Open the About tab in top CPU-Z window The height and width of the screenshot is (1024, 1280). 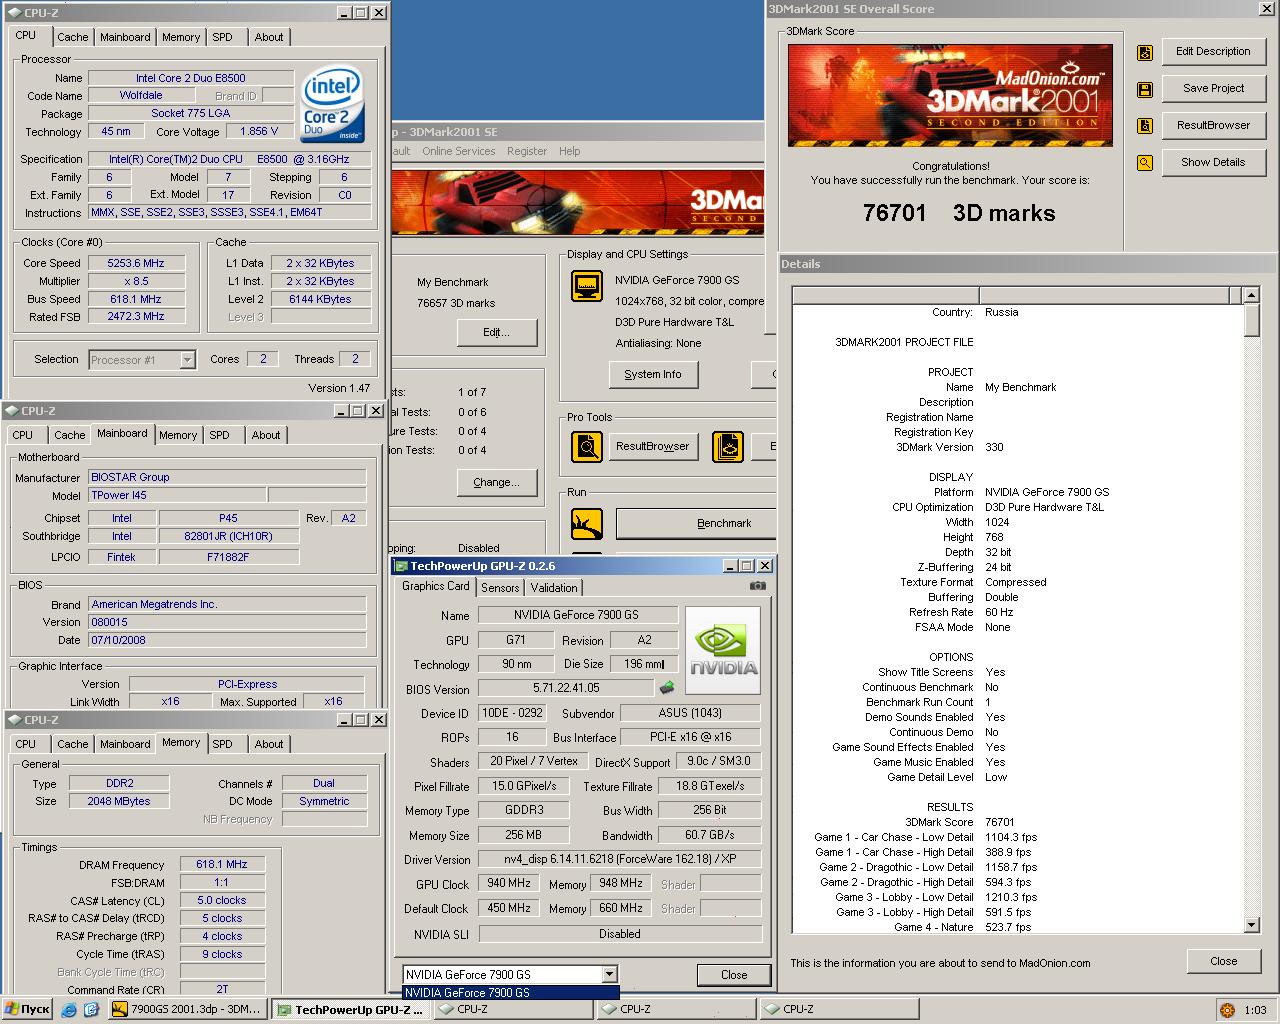click(x=268, y=37)
